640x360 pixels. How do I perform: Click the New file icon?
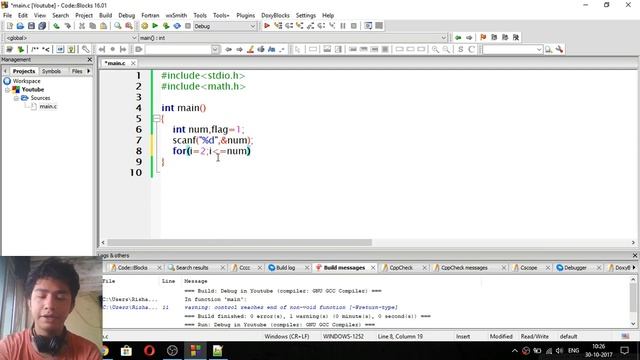9,26
